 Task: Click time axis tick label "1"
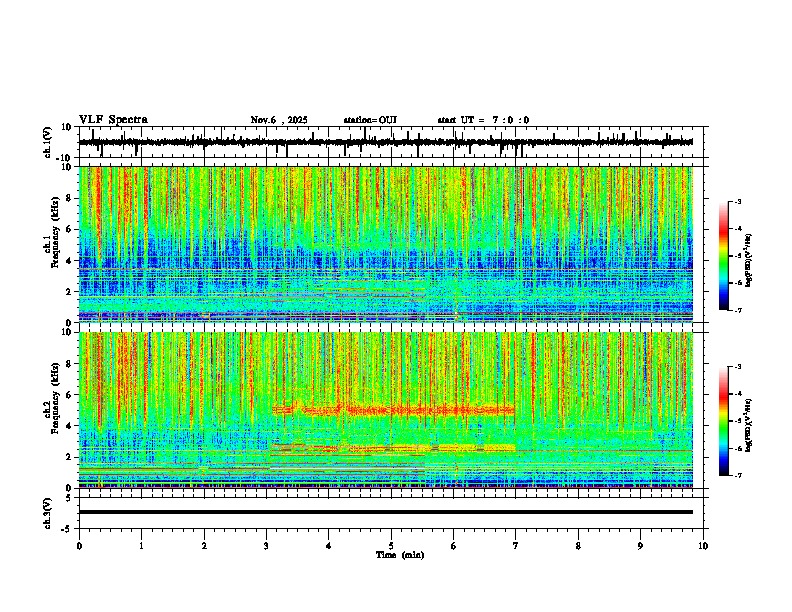coord(141,546)
